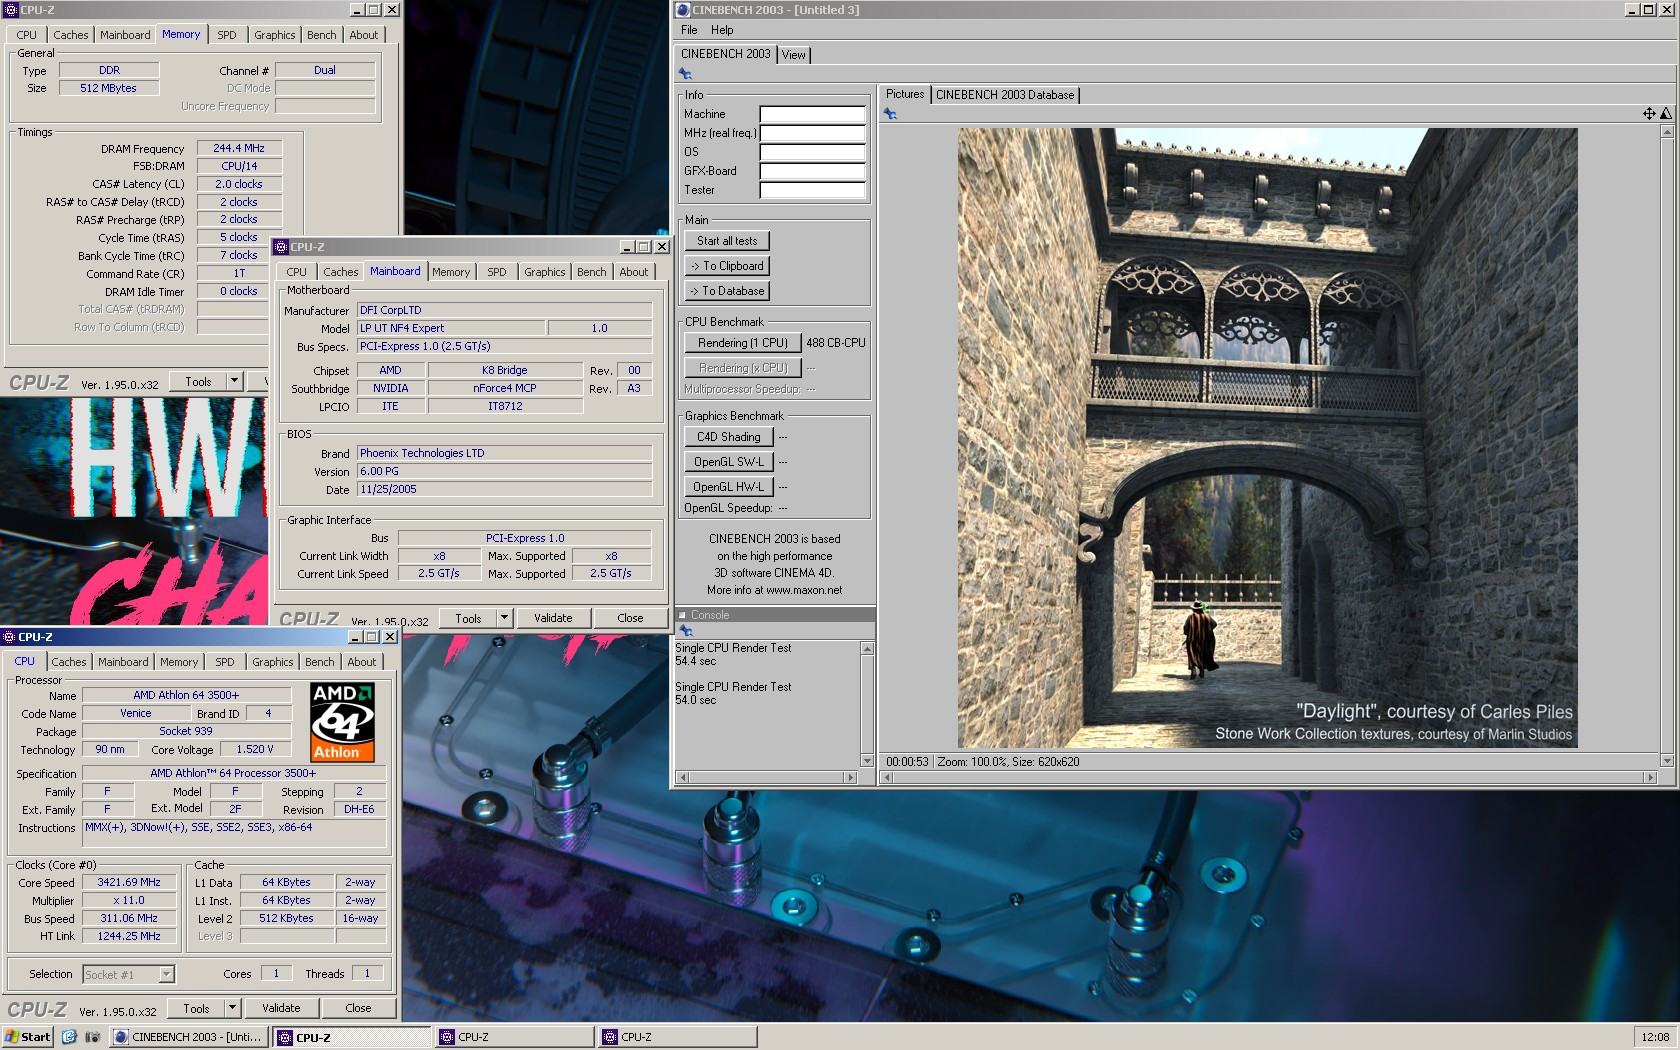Click the rendered Daylight picture
Screen dimensions: 1680x1050
click(x=1267, y=438)
